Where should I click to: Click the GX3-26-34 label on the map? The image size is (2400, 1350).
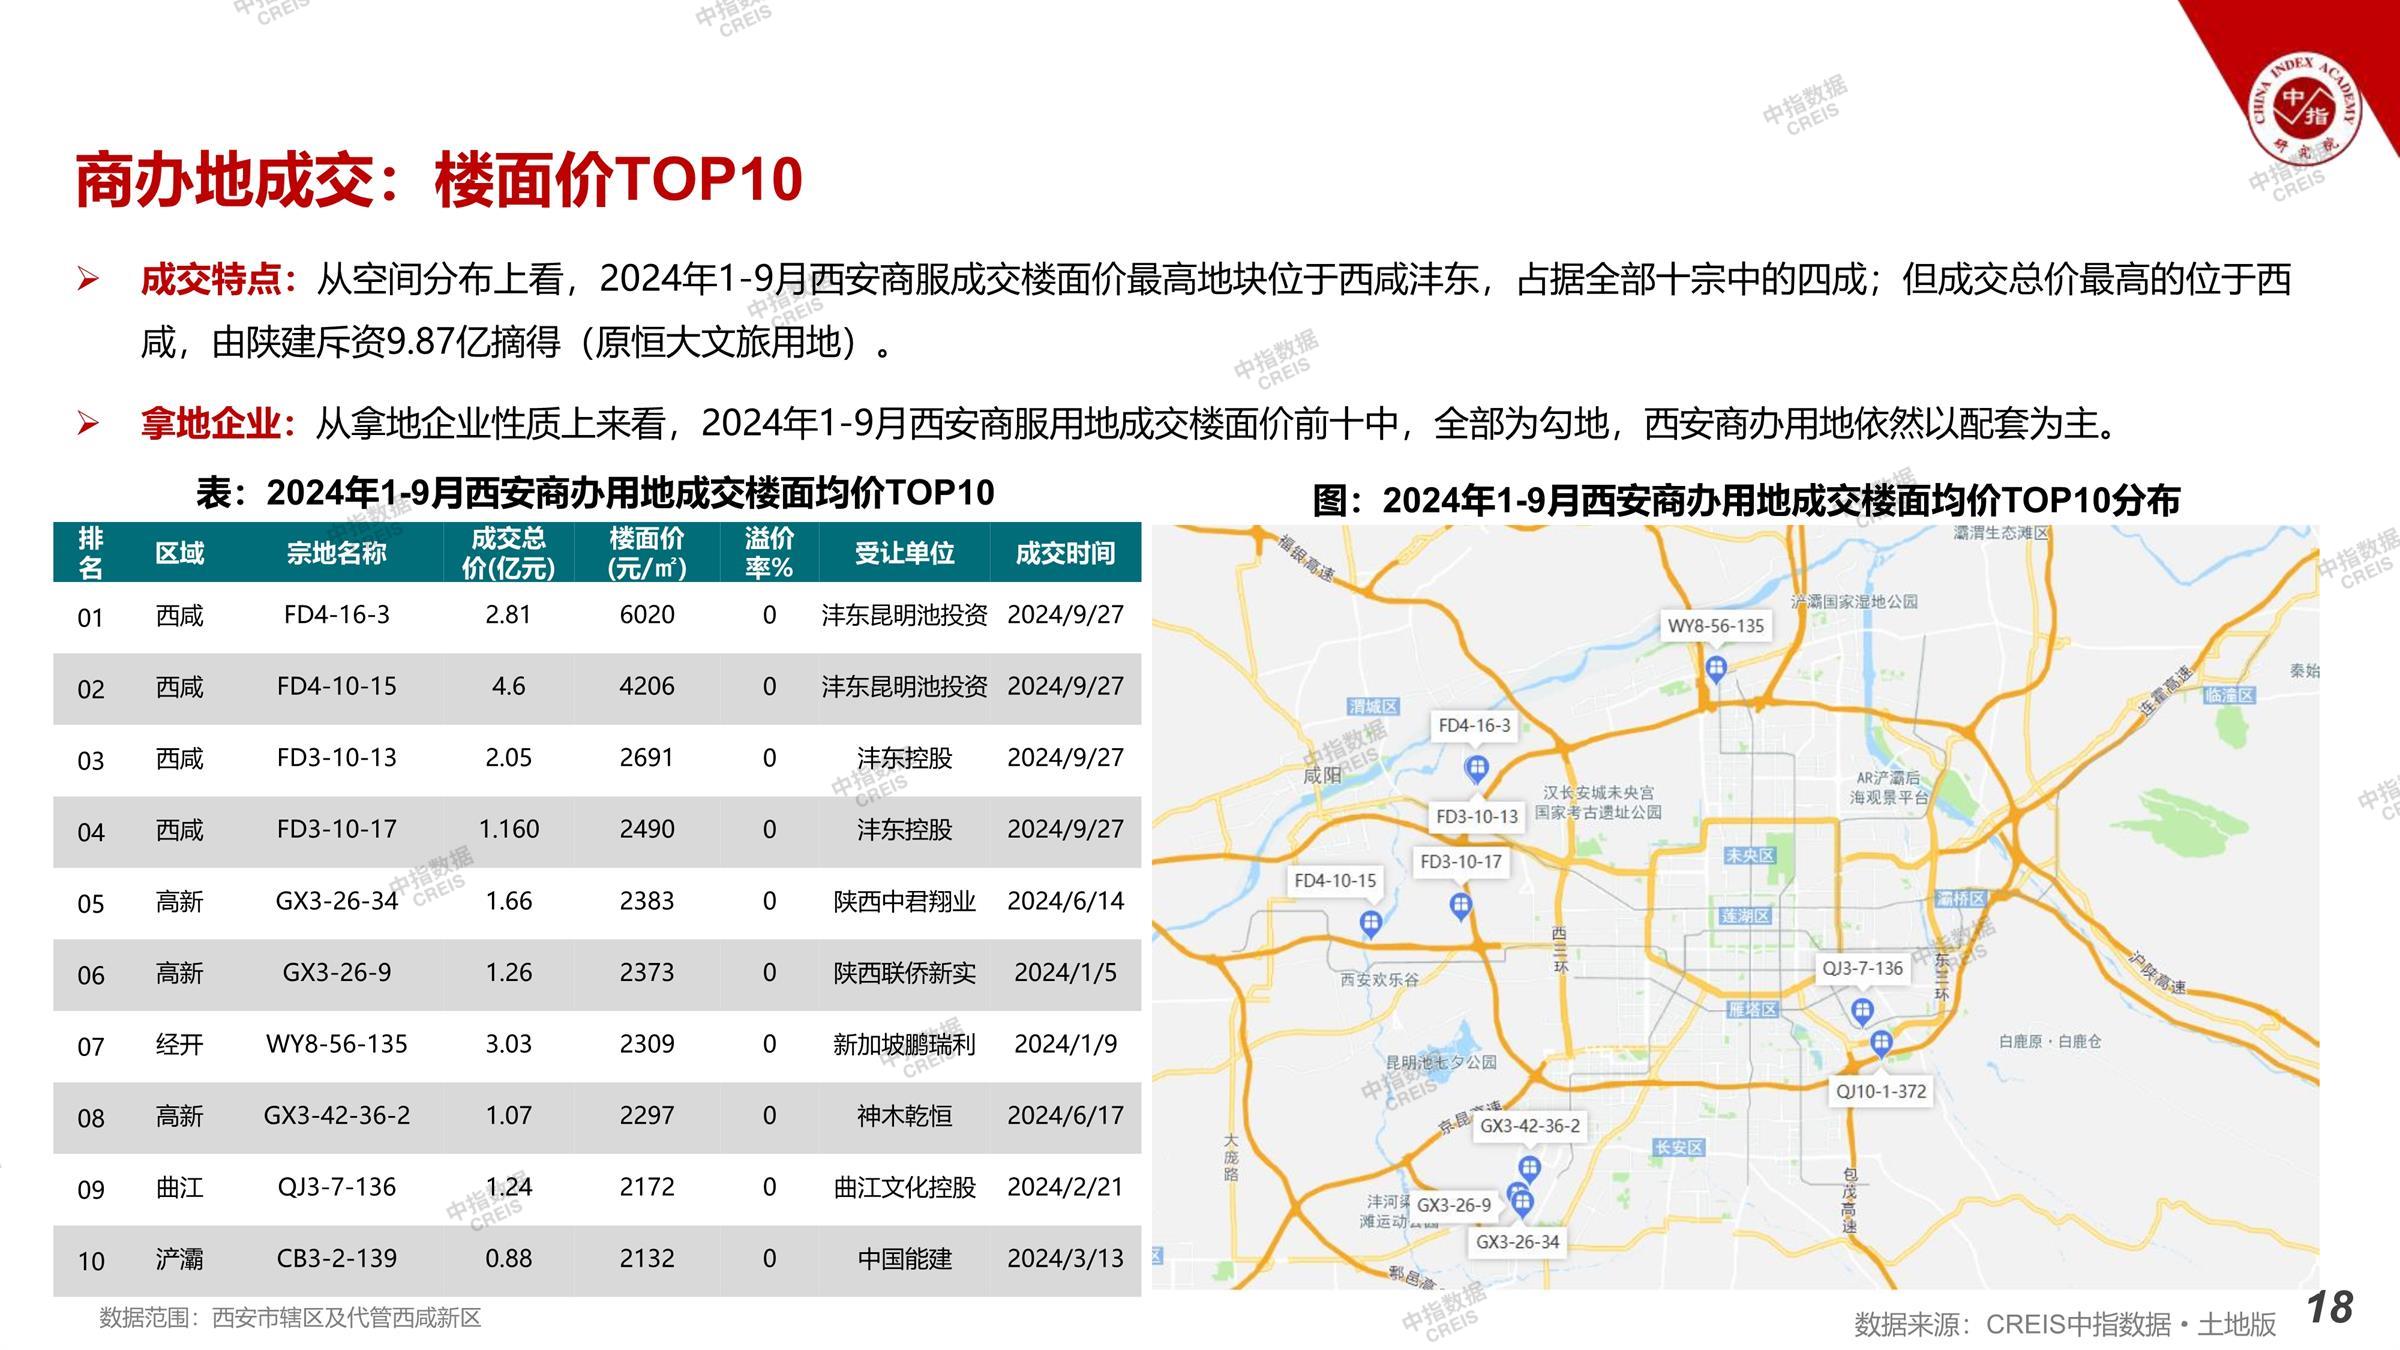point(1517,1242)
